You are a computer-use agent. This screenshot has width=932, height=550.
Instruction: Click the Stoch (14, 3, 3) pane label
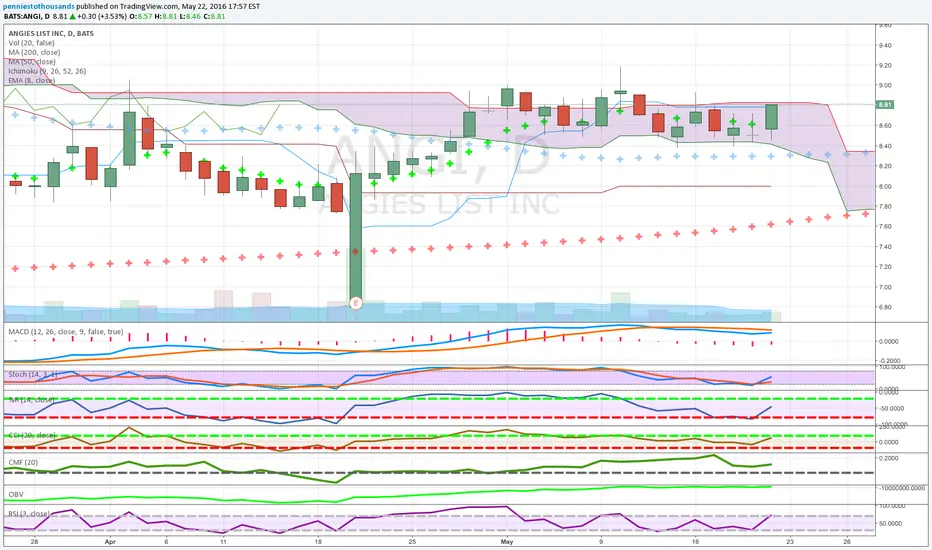point(33,375)
